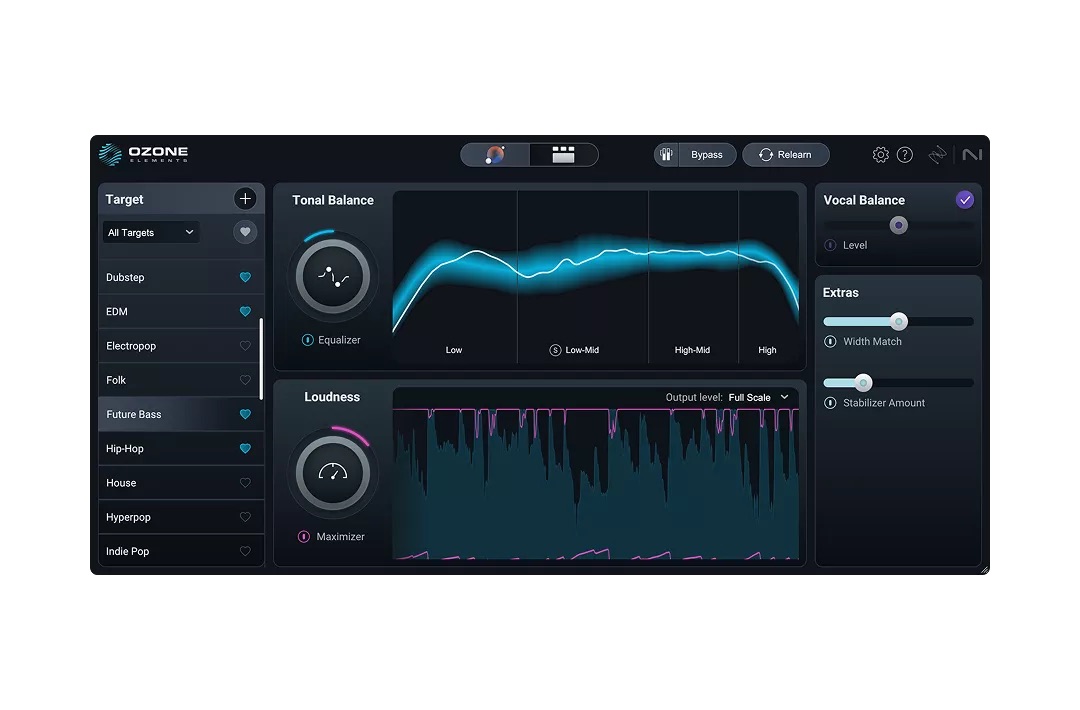This screenshot has width=1080, height=710.
Task: Select the Hip-Hop target
Action: [x=126, y=449]
